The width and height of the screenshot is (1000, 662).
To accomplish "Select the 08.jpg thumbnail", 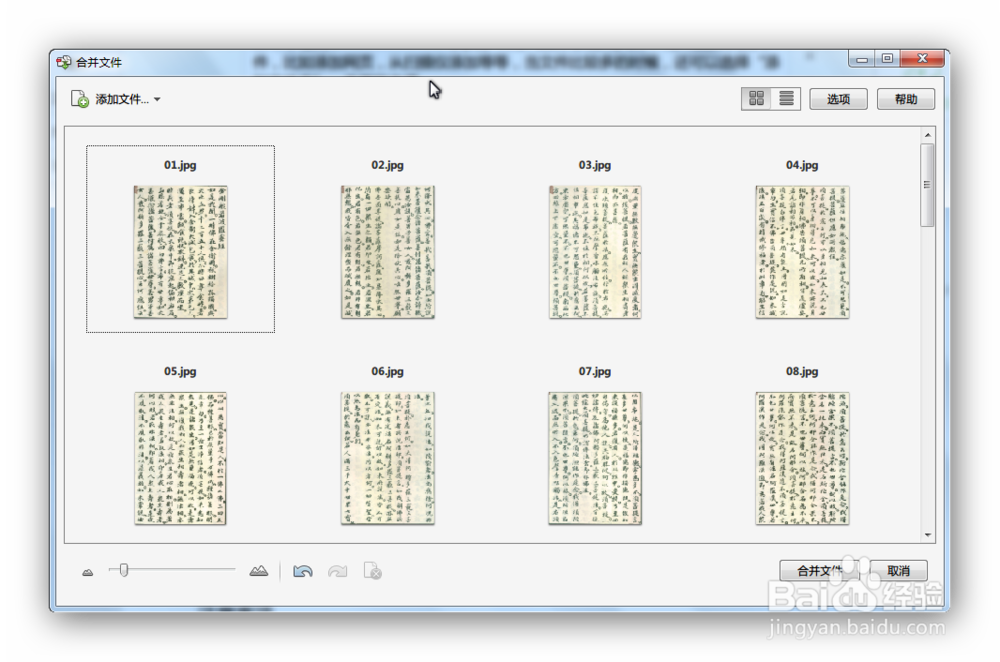I will click(x=802, y=459).
